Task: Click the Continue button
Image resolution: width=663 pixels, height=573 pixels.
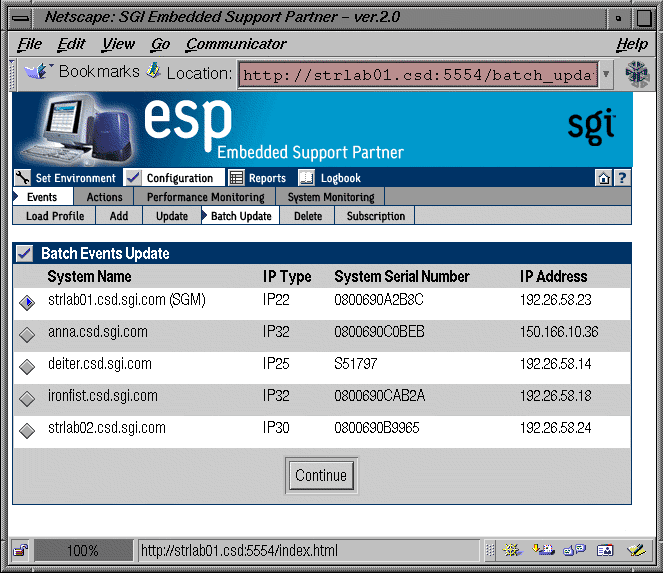Action: pyautogui.click(x=321, y=476)
